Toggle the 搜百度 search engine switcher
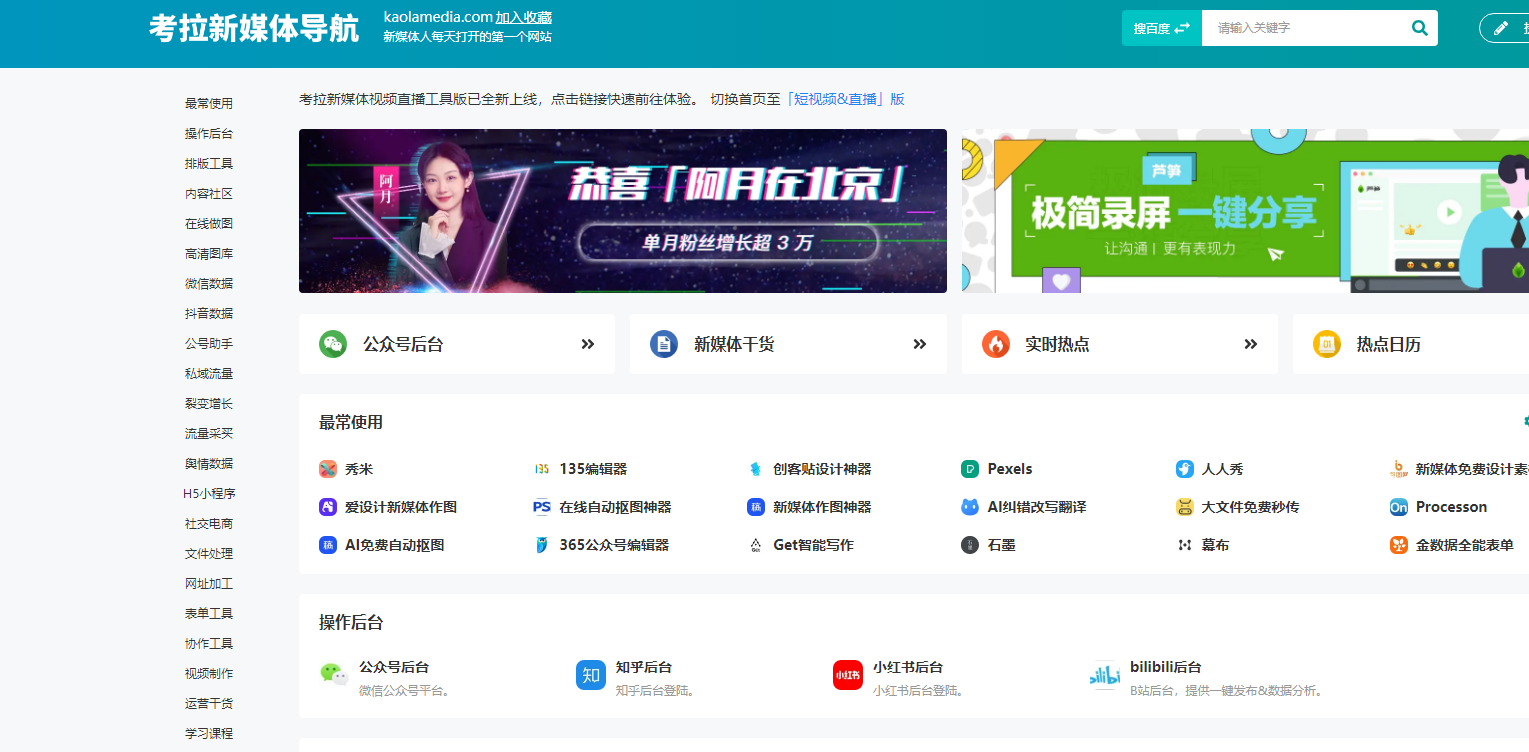The height and width of the screenshot is (752, 1529). (1160, 27)
